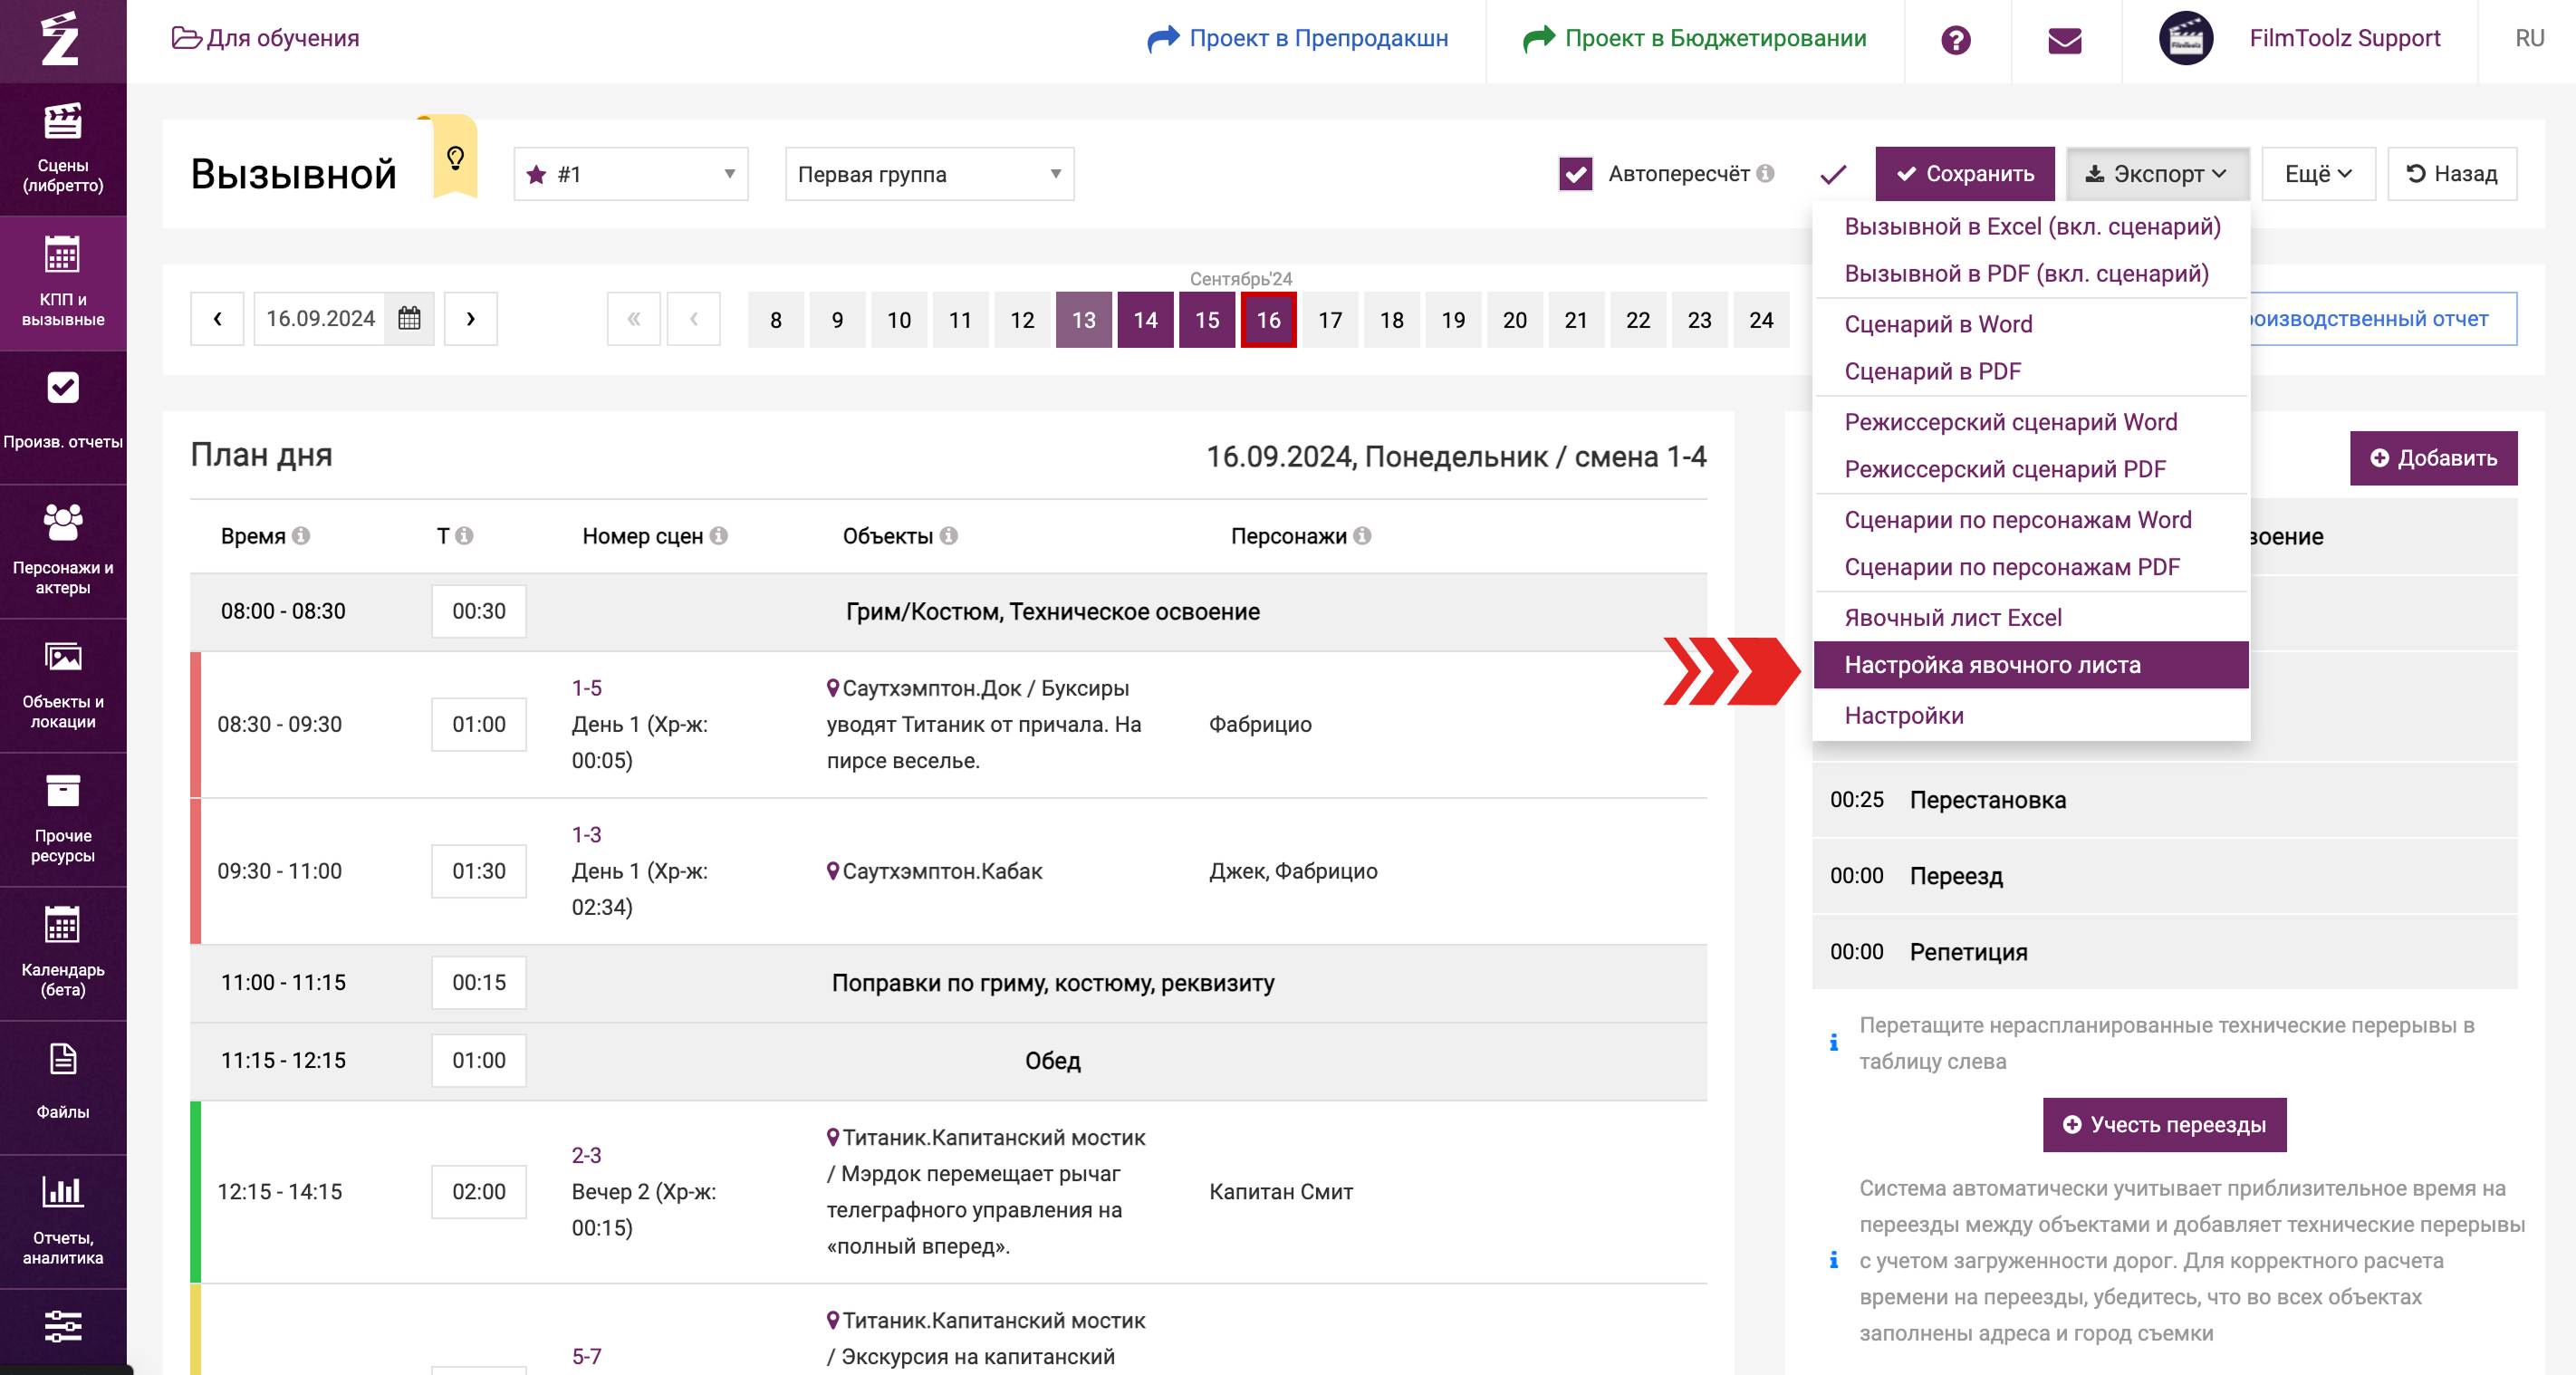This screenshot has height=1375, width=2576.
Task: Open Отчеты, аналитика chart icon
Action: click(x=62, y=1191)
